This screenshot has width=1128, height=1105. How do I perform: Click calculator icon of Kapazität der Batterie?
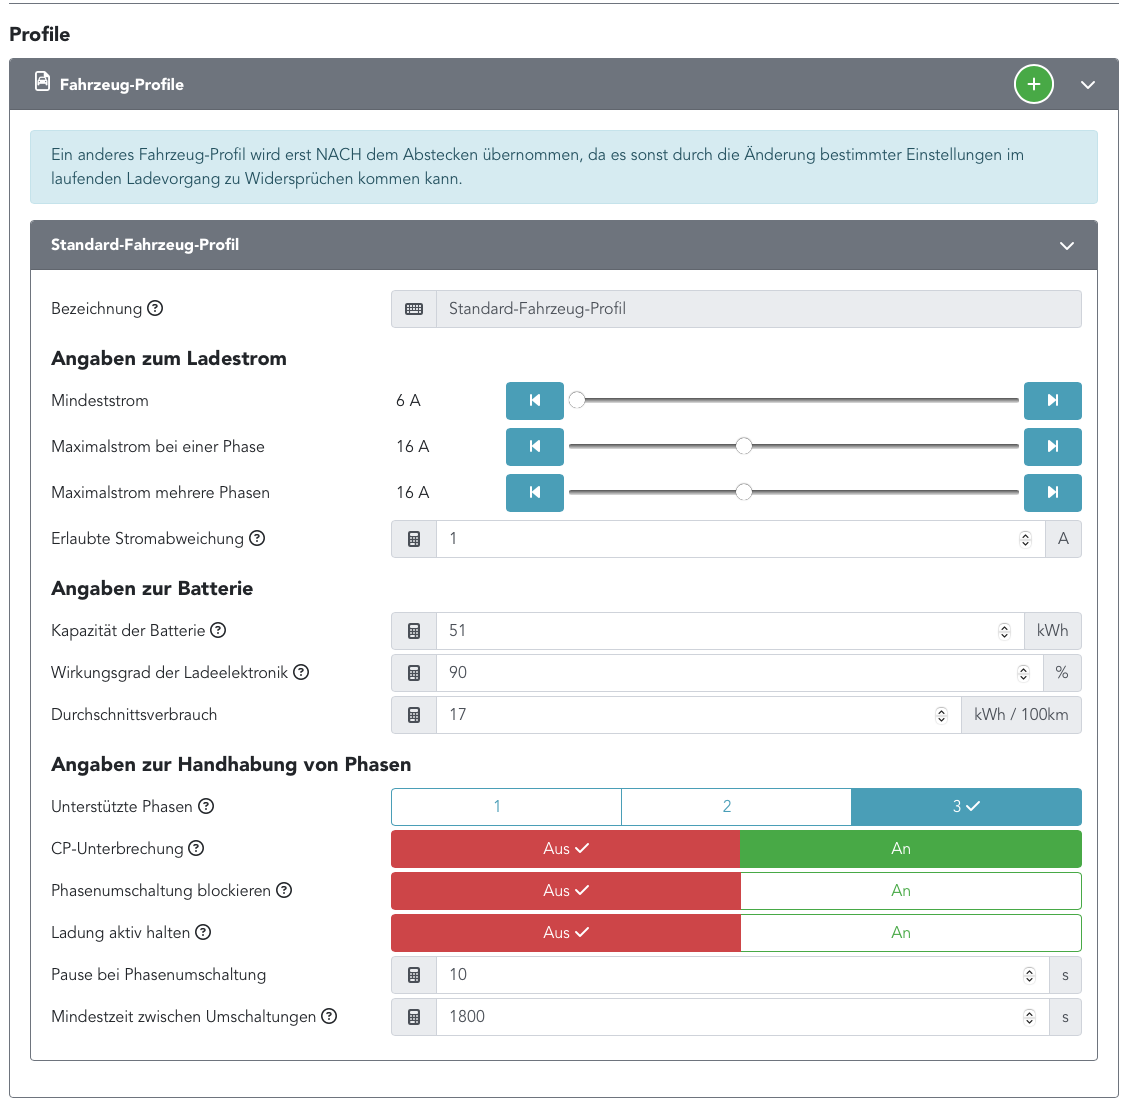coord(414,631)
